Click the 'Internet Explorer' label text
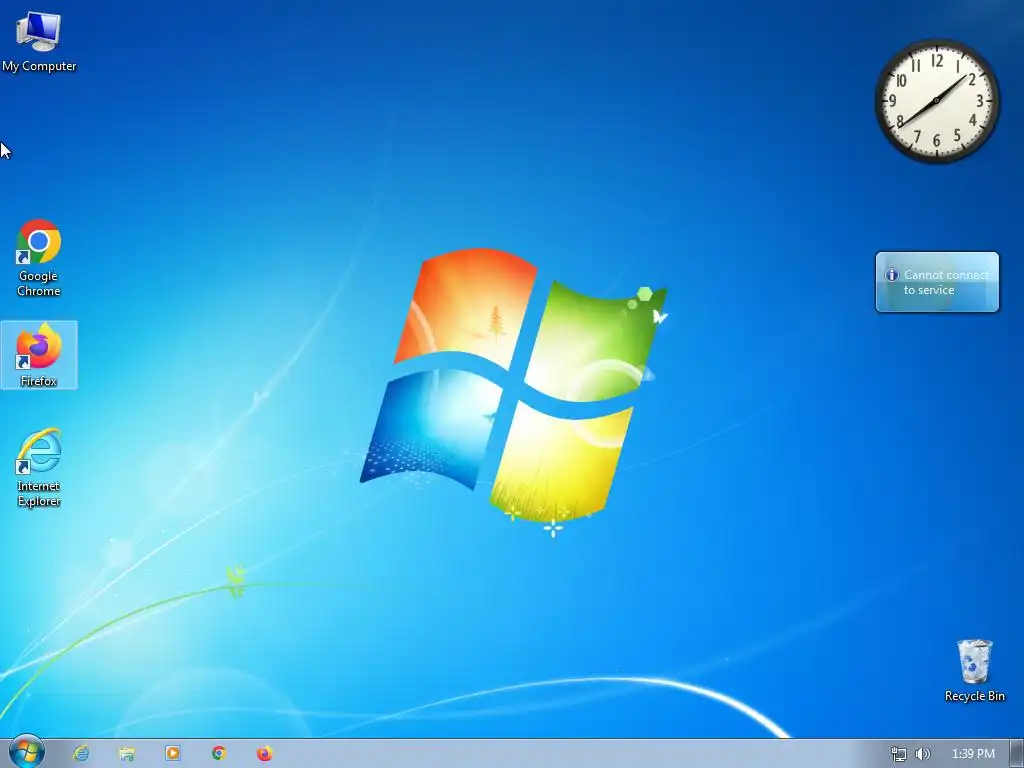The image size is (1024, 768). 39,494
